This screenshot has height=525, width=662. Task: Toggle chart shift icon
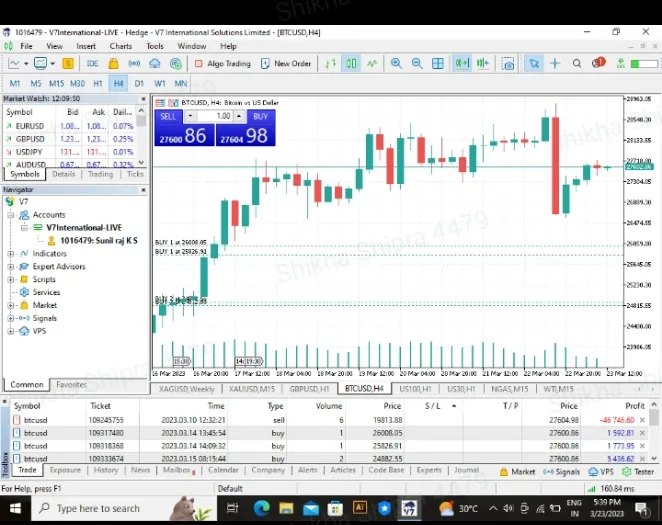(483, 64)
